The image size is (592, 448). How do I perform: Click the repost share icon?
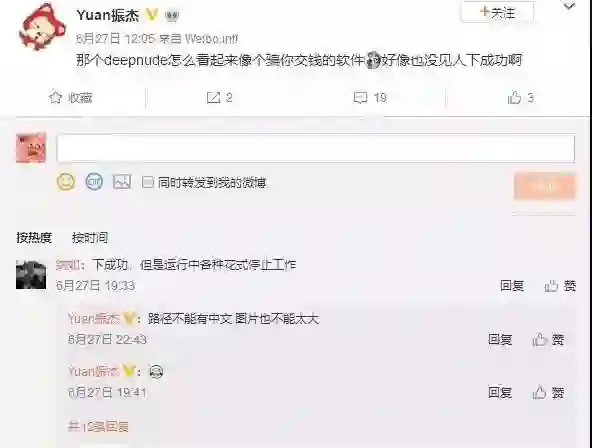click(213, 98)
